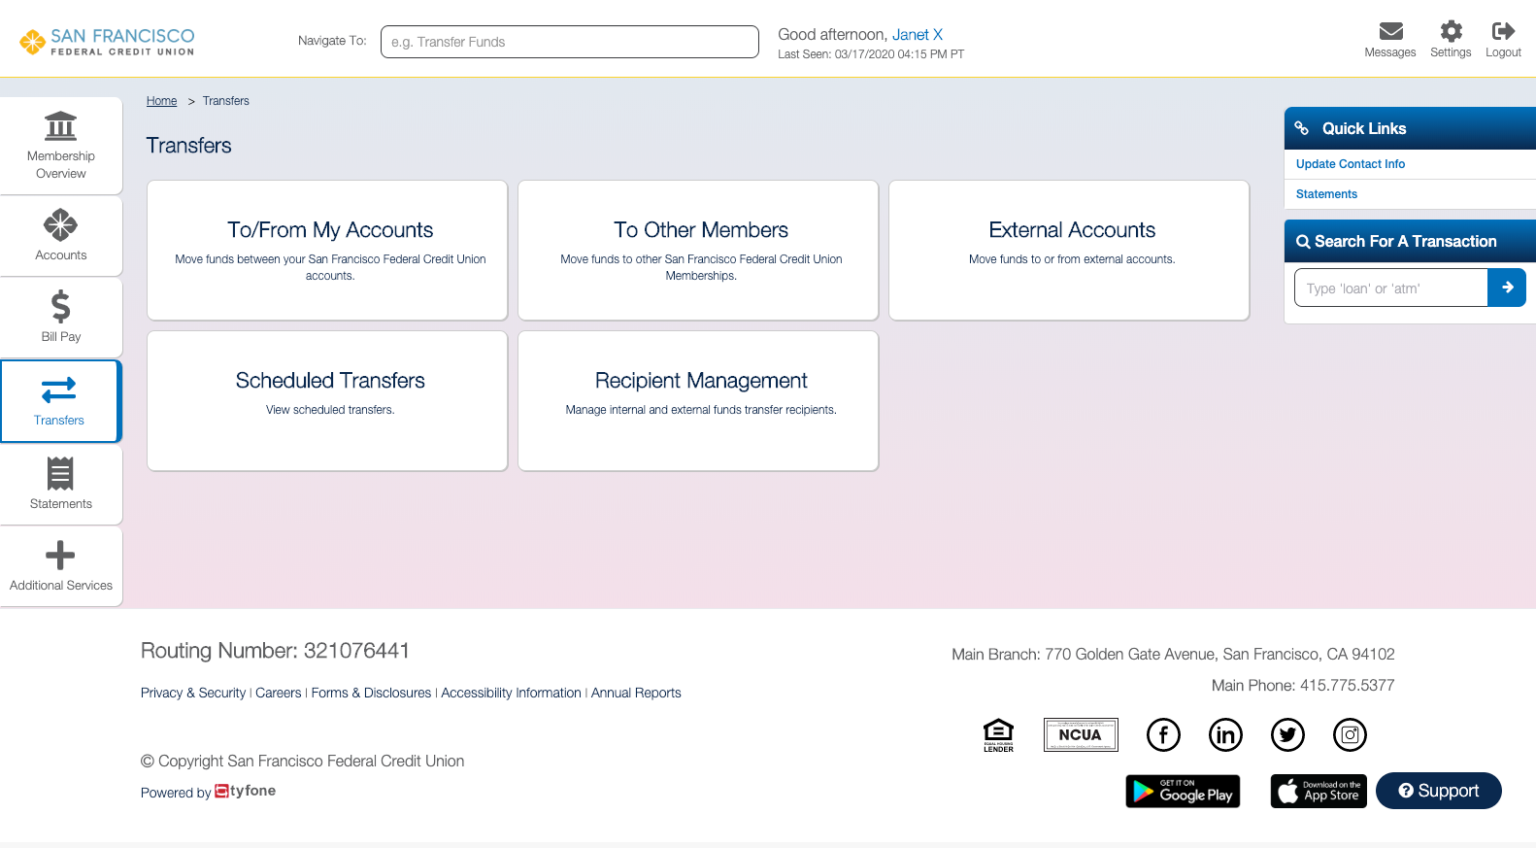The height and width of the screenshot is (848, 1536).
Task: Open Accounts from the sidebar icon
Action: (60, 227)
